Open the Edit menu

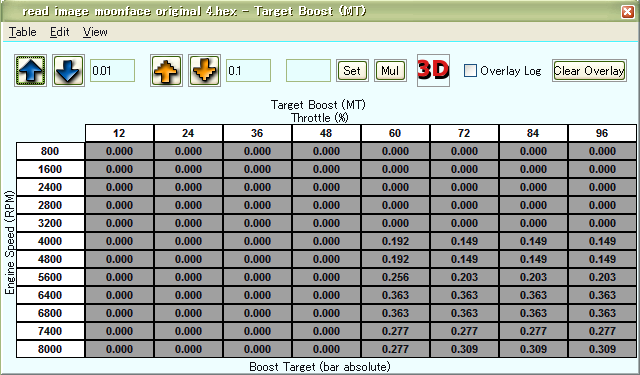coord(60,32)
